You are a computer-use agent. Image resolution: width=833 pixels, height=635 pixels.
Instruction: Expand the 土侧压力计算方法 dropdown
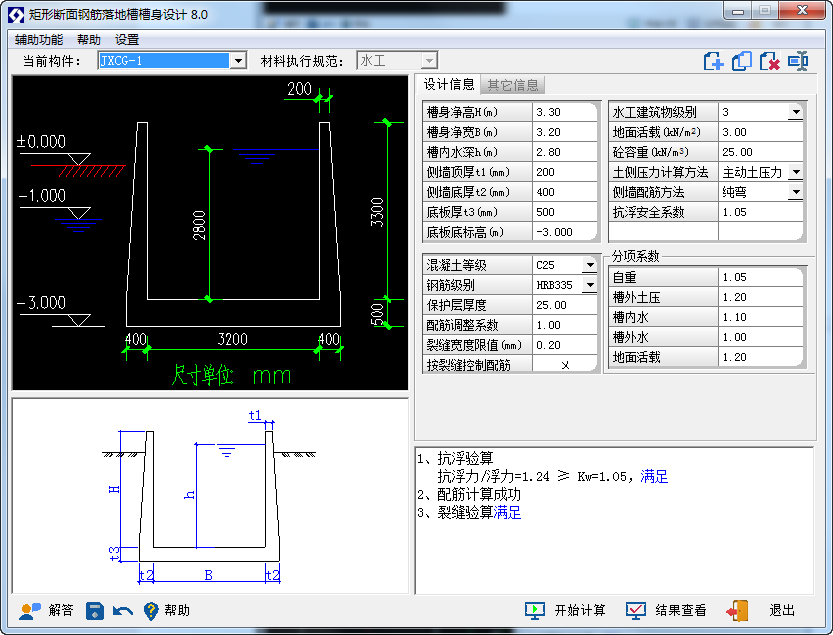pyautogui.click(x=795, y=172)
